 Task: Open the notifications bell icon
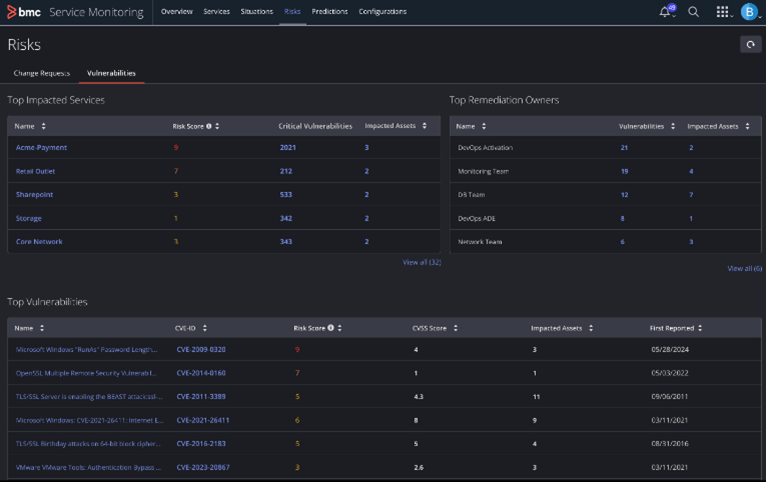click(665, 12)
